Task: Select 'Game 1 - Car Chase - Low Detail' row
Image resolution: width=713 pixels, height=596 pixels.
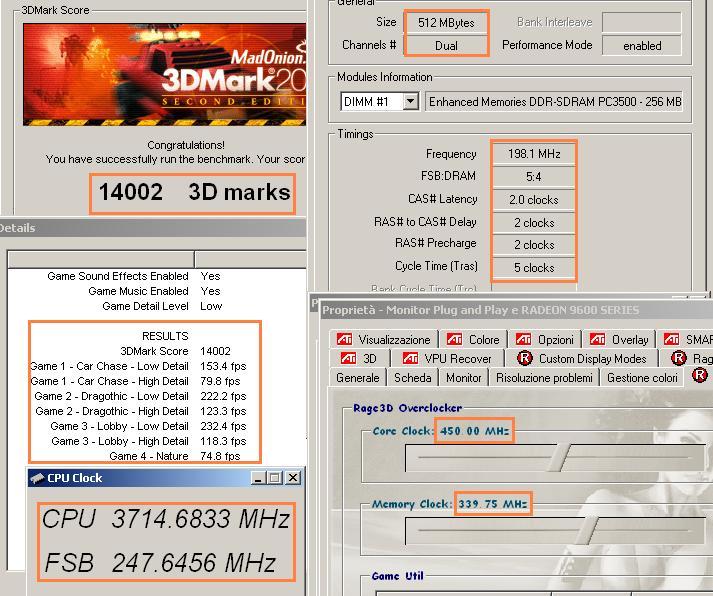Action: click(x=138, y=366)
